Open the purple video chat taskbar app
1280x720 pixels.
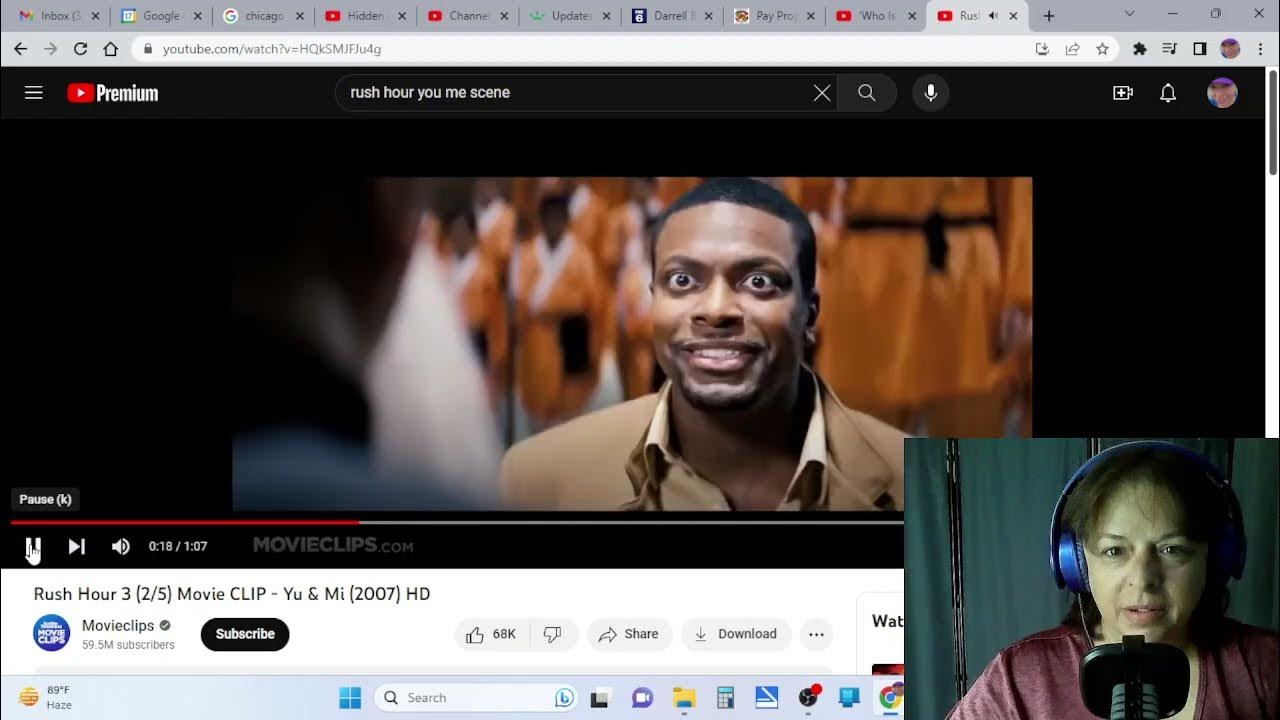tap(642, 698)
